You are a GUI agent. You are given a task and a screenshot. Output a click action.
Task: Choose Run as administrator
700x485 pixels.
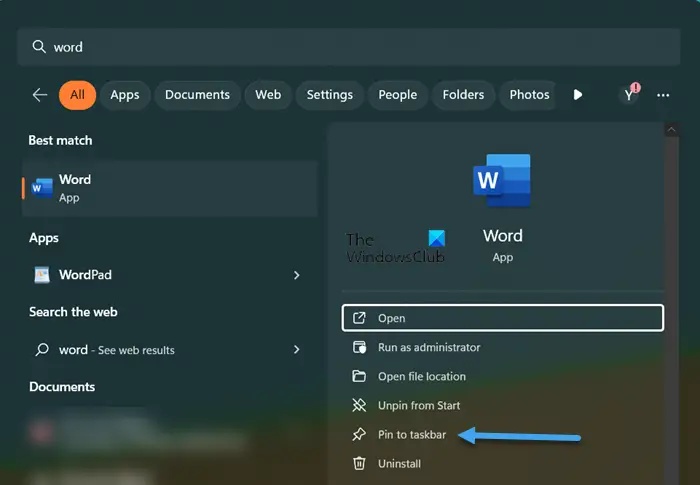tap(503, 347)
